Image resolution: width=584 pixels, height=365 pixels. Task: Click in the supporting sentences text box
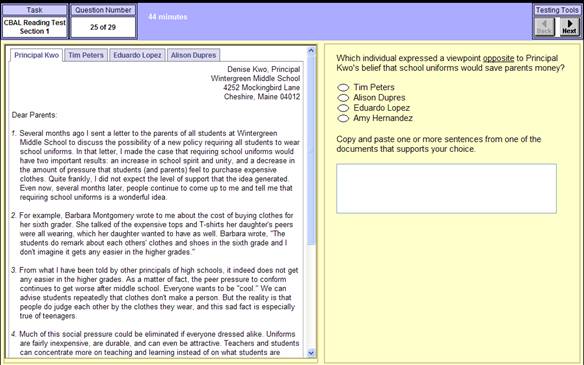click(447, 188)
